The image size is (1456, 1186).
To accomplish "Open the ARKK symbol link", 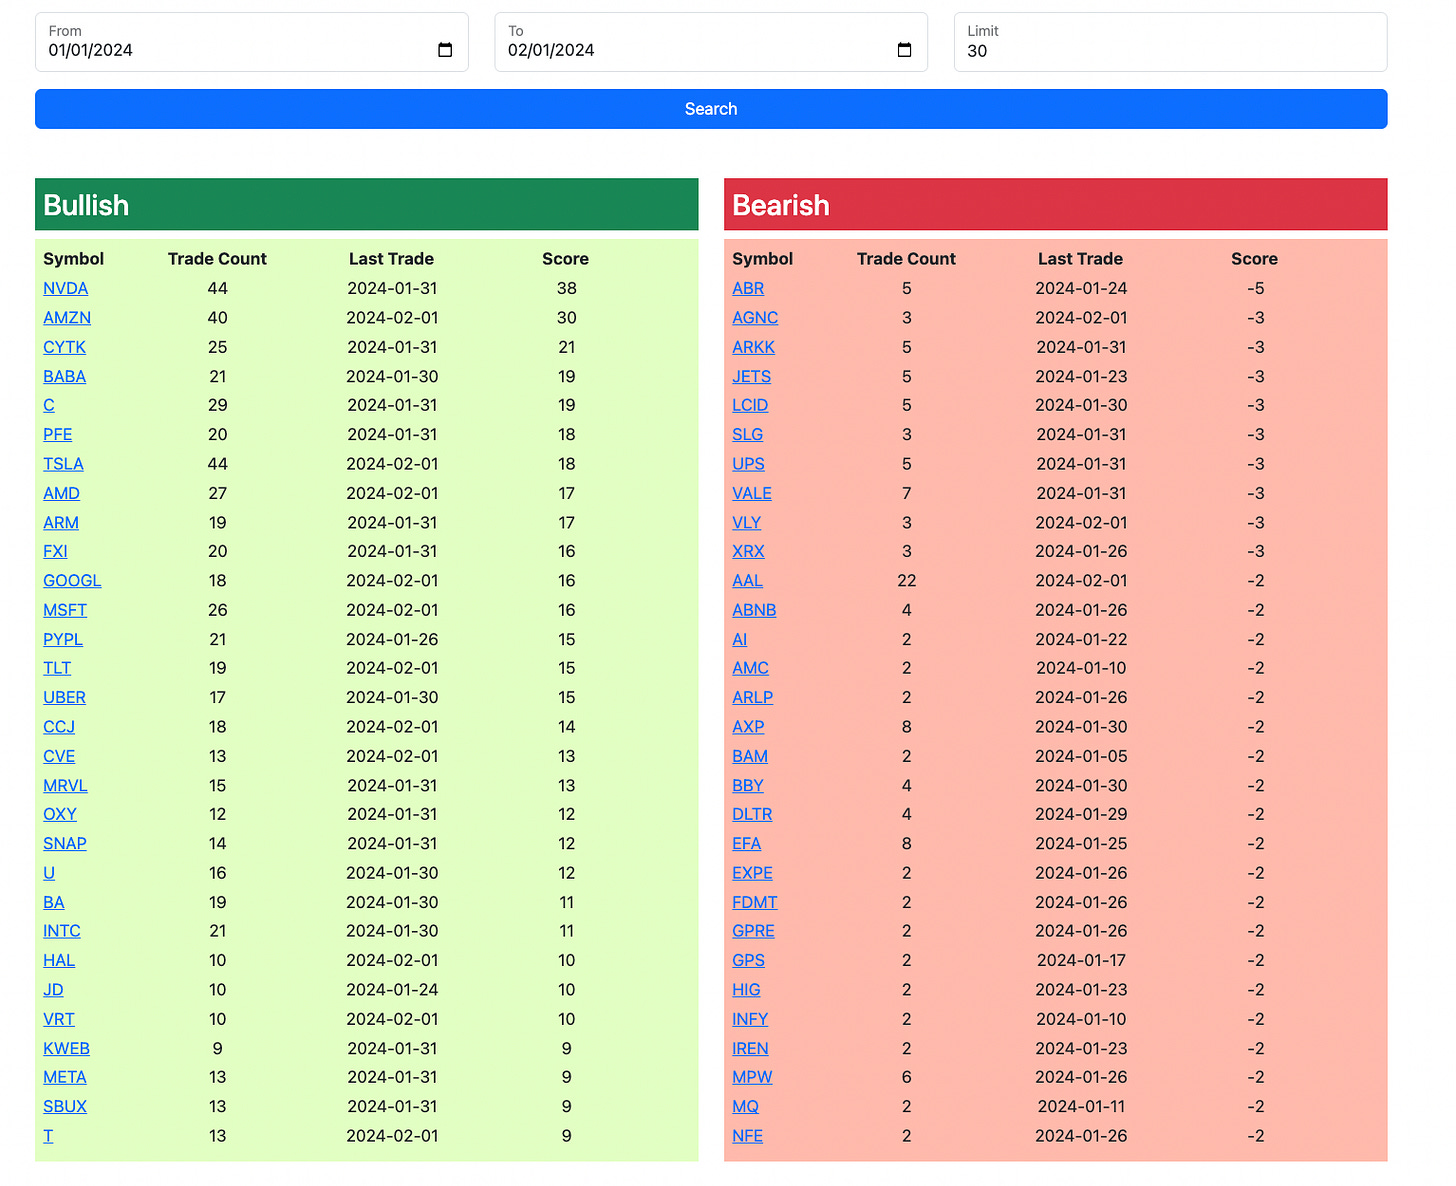I will 753,347.
